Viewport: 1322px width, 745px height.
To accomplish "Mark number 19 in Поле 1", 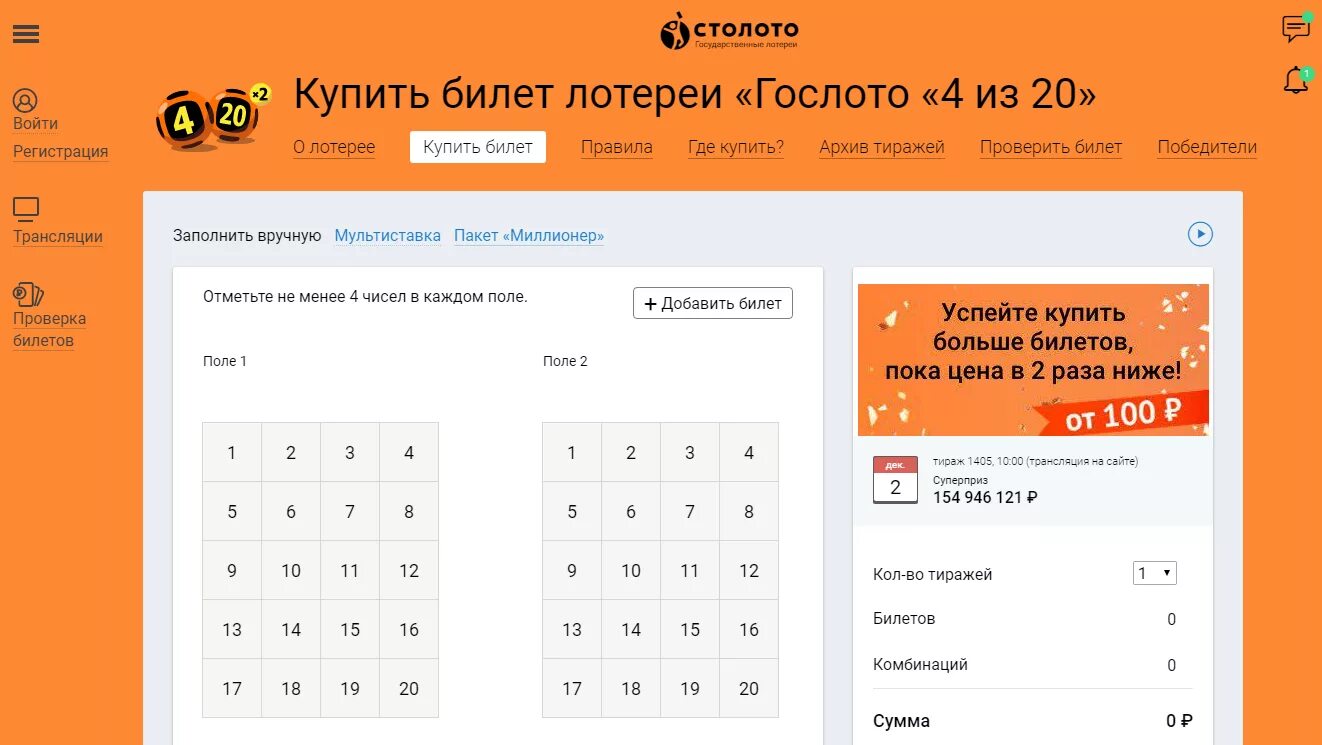I will tap(350, 688).
